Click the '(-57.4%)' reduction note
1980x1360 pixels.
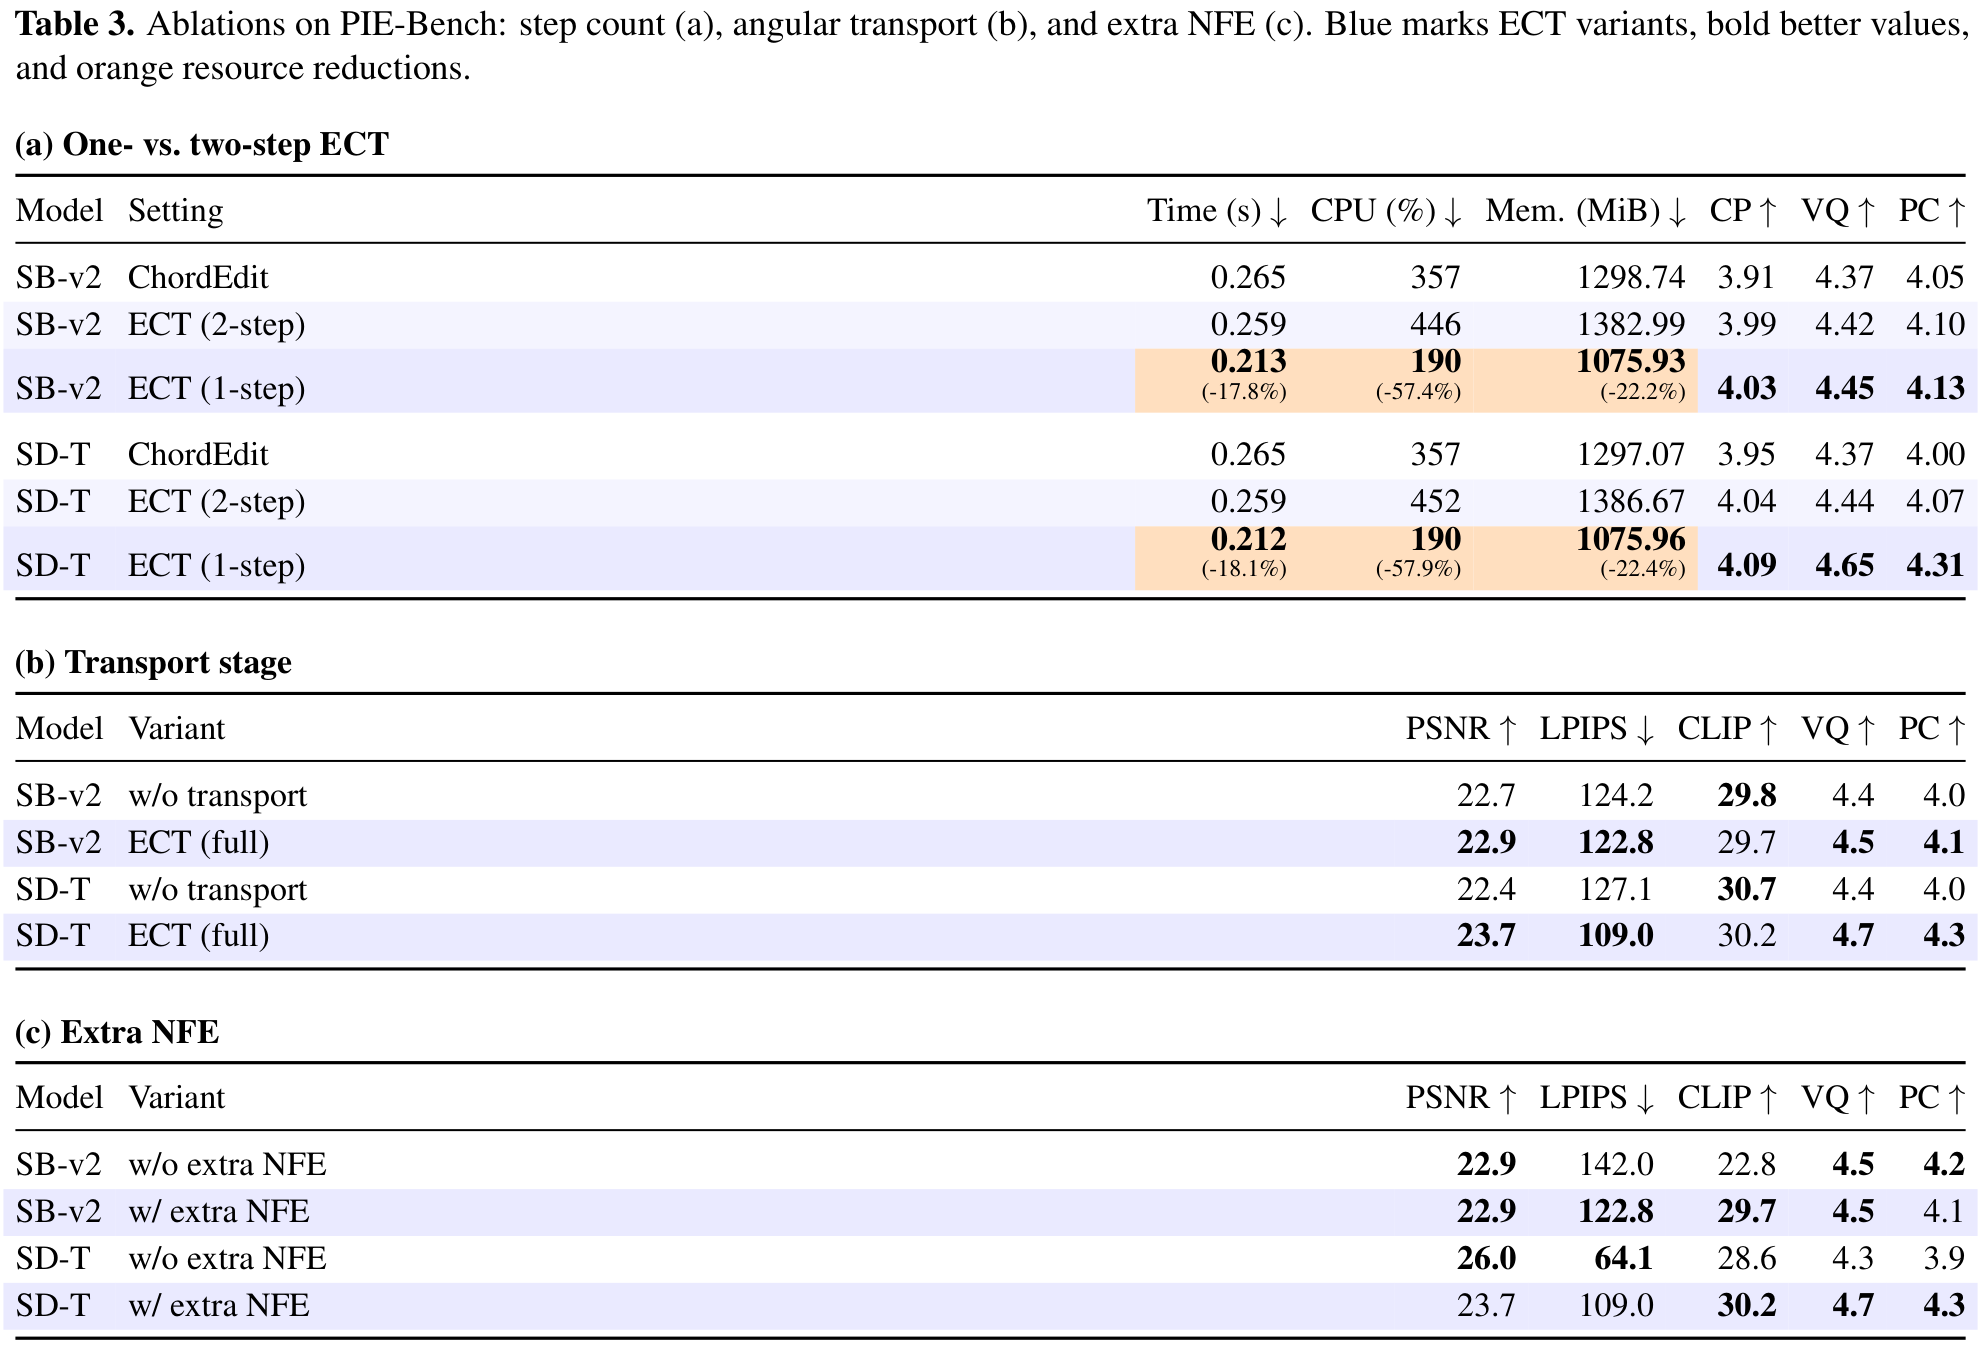(x=1418, y=391)
